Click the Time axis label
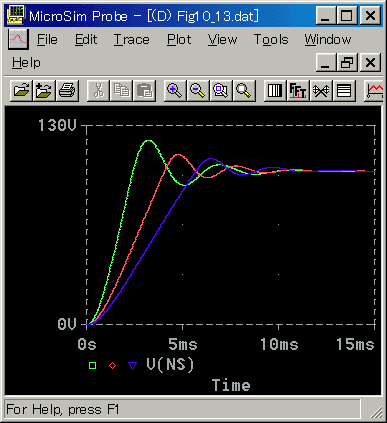The width and height of the screenshot is (387, 423). tap(231, 385)
